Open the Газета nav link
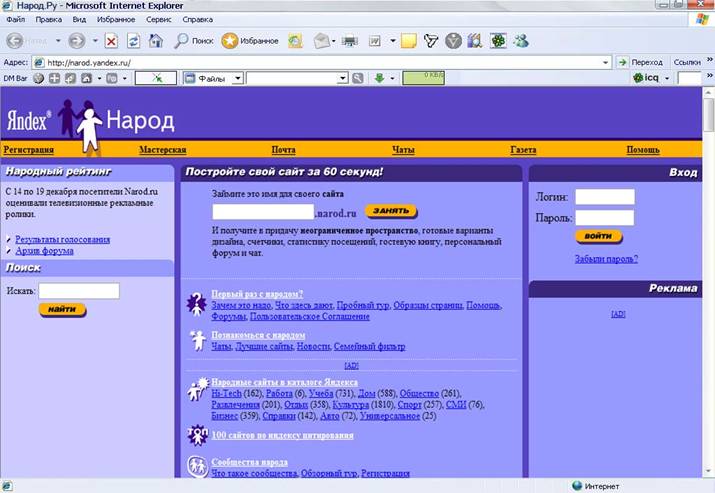 (523, 150)
